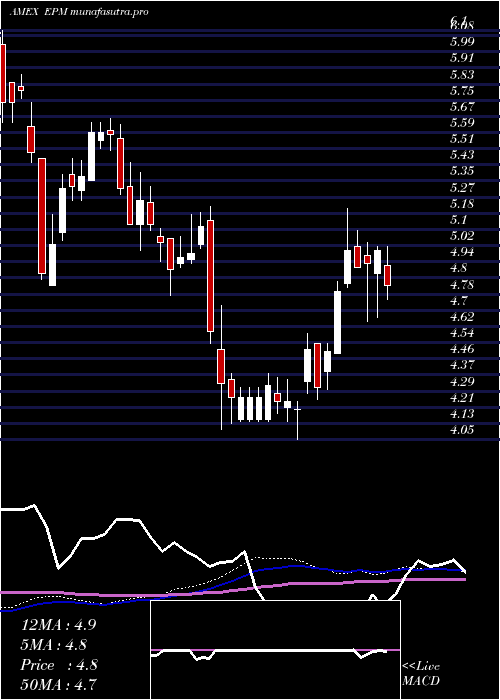
Task: Click the <<Live MACD label
Action: click(x=421, y=674)
